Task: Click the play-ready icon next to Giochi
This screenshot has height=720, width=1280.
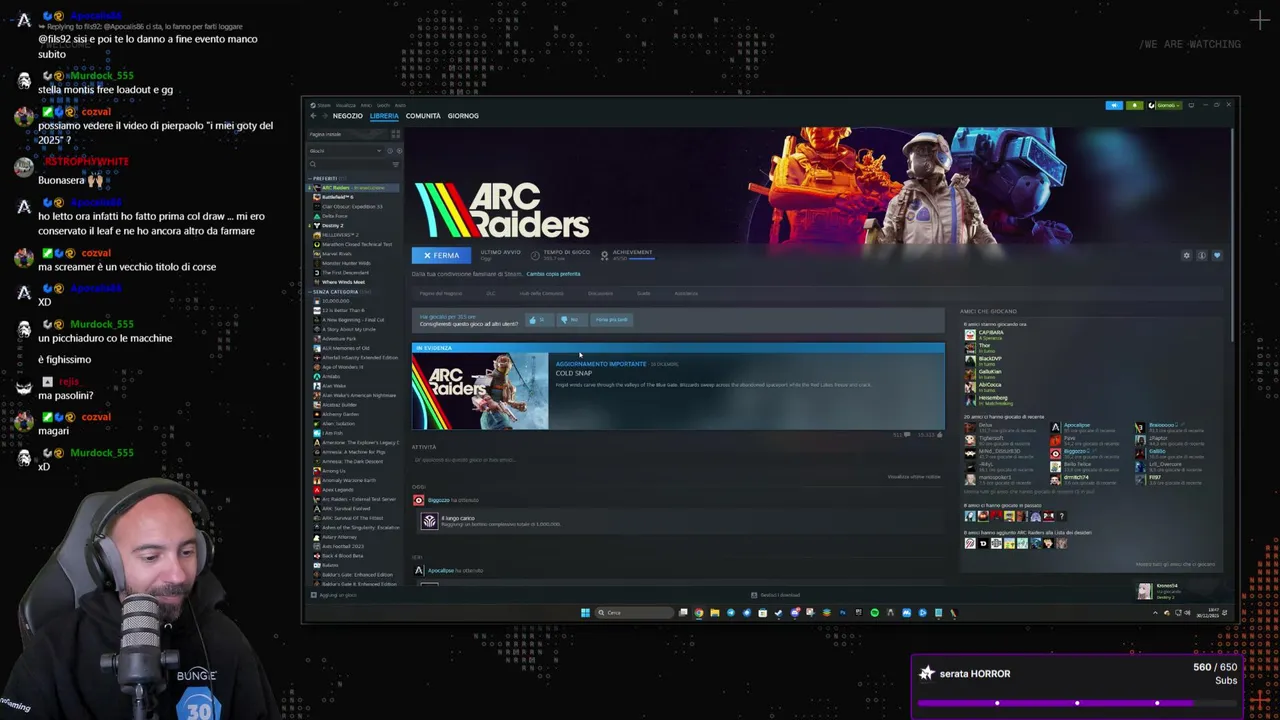Action: point(399,151)
